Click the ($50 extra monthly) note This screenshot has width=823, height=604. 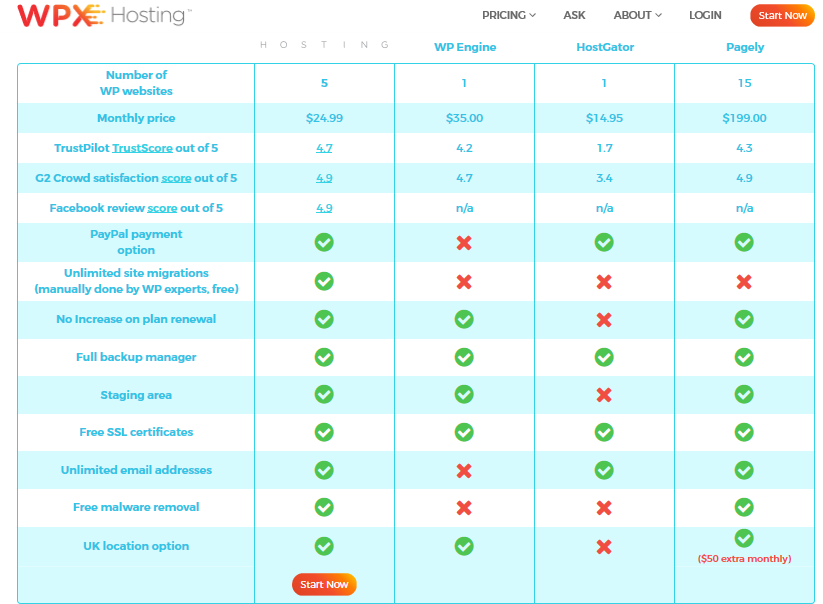point(744,558)
